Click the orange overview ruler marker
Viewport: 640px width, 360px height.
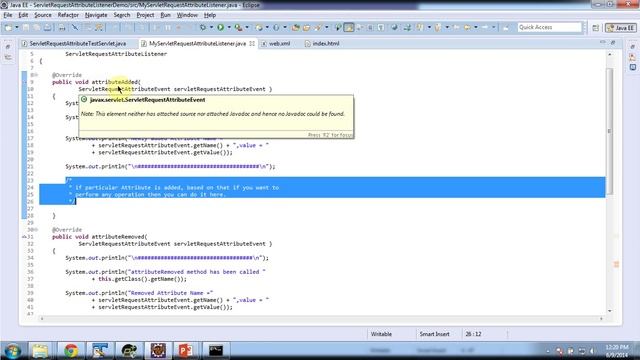pyautogui.click(x=616, y=264)
